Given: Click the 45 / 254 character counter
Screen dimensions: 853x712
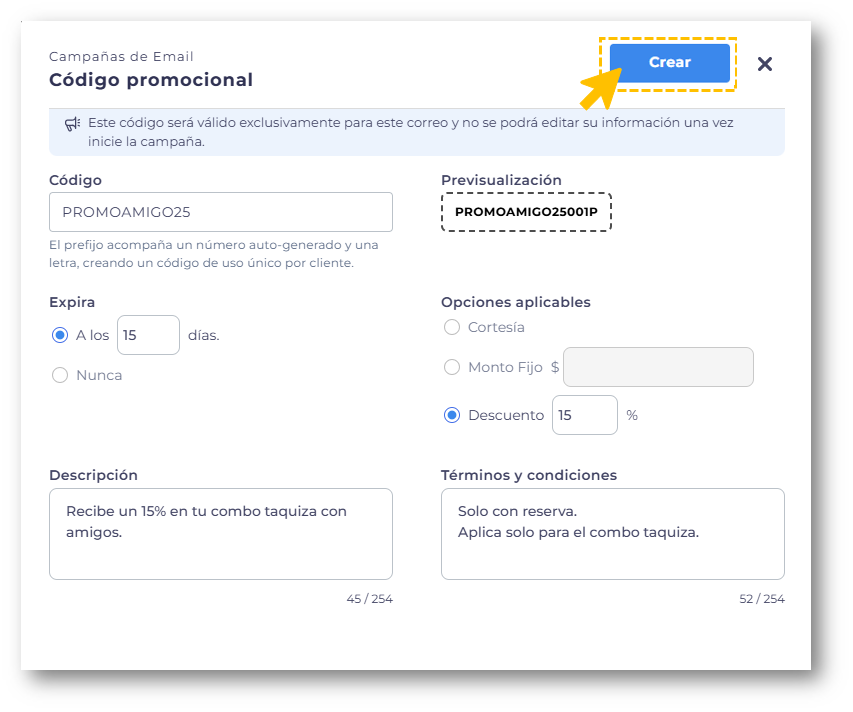Looking at the screenshot, I should click(x=369, y=599).
